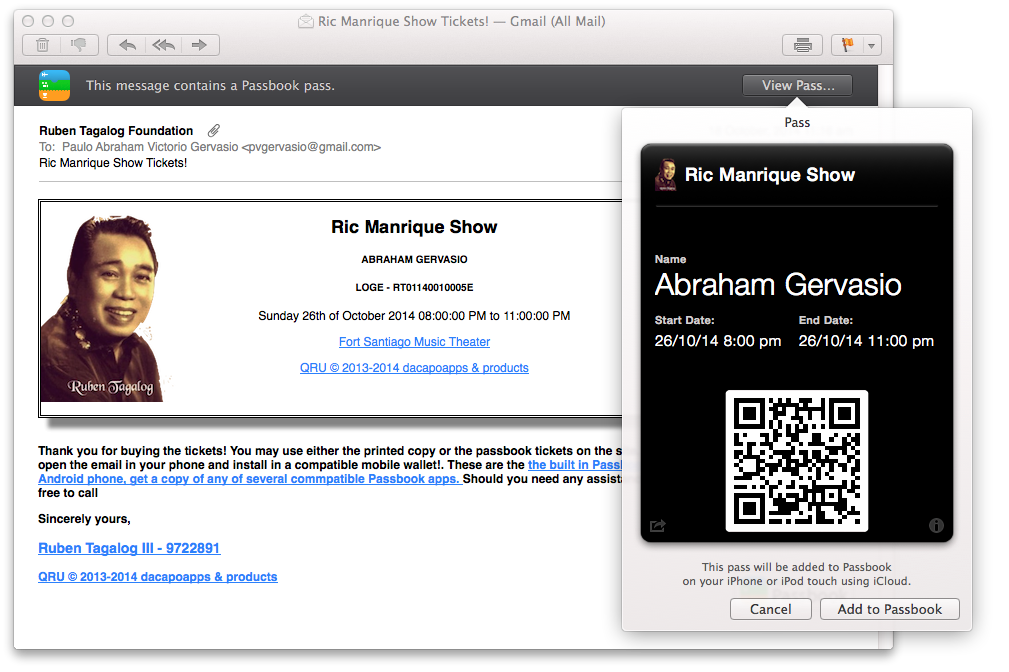Click the Abraham Gervasio name on pass

(778, 285)
